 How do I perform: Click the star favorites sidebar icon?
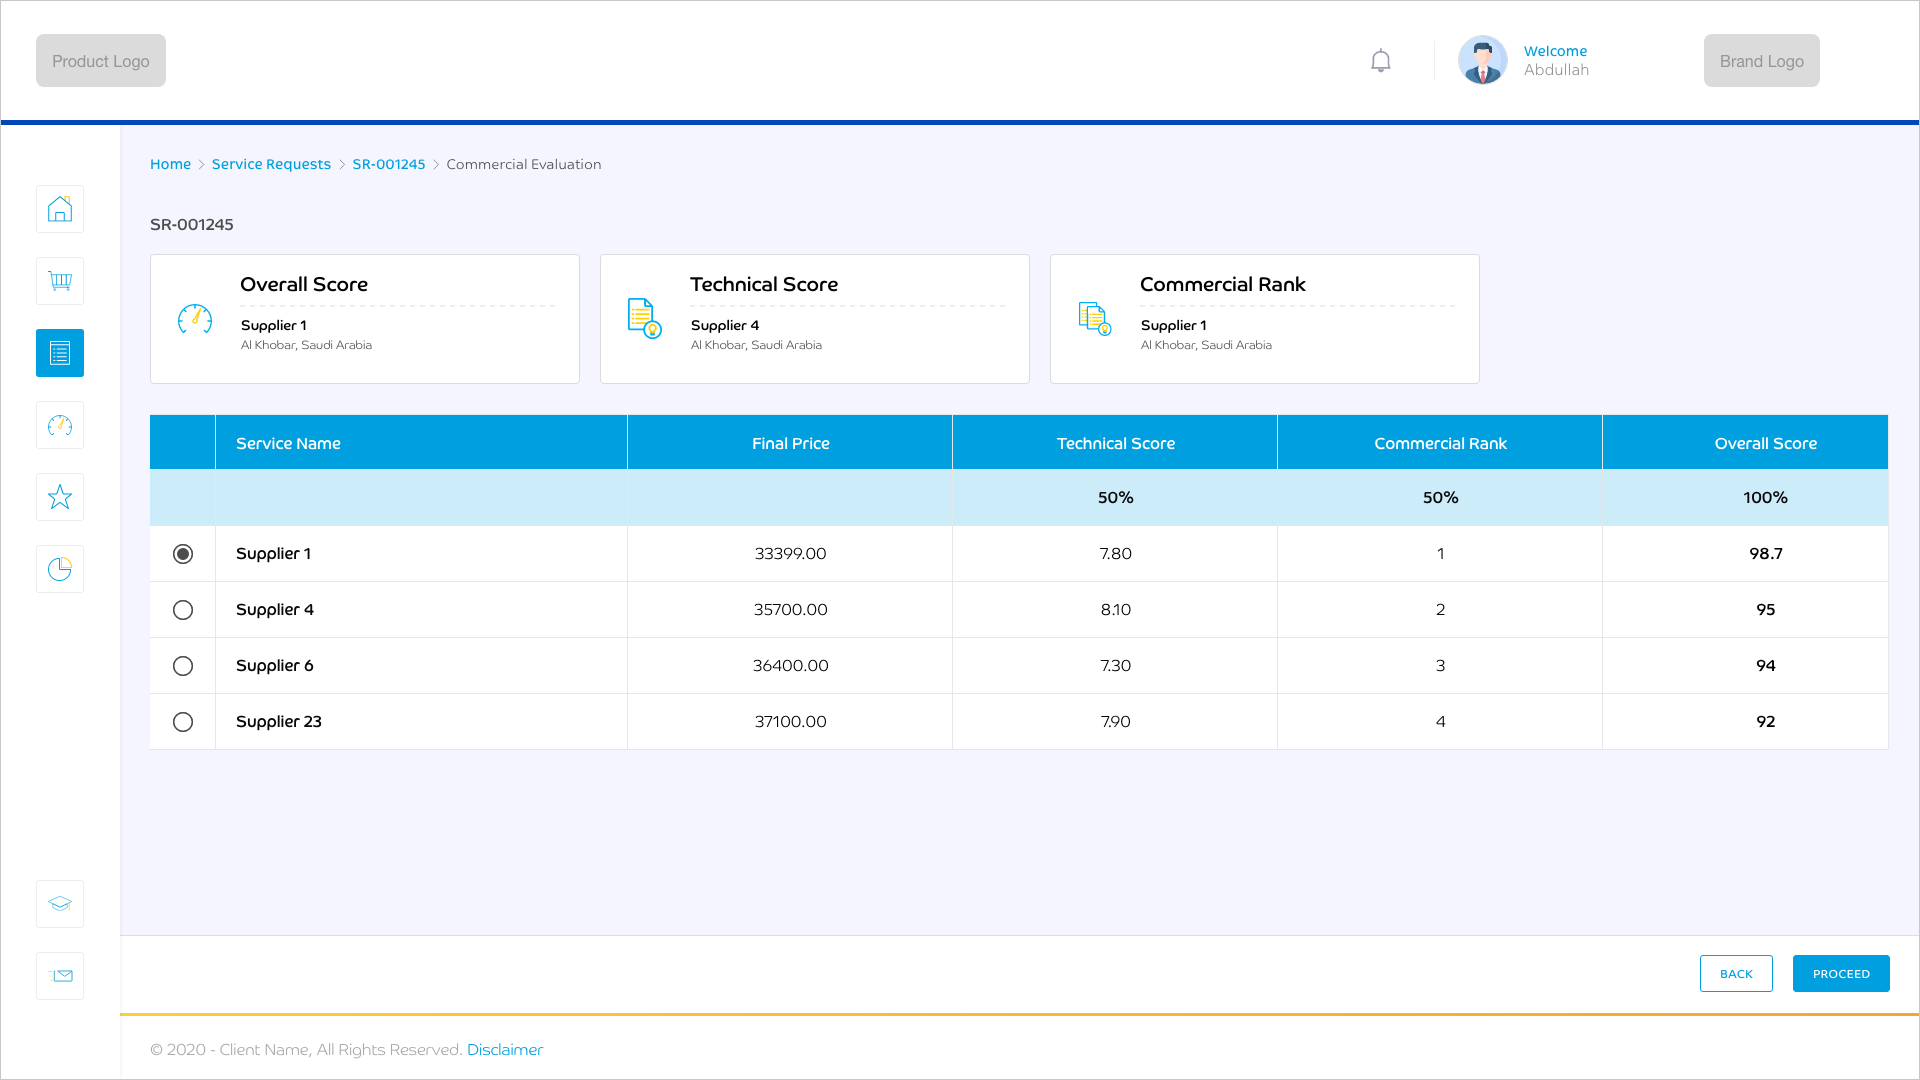pyautogui.click(x=60, y=497)
